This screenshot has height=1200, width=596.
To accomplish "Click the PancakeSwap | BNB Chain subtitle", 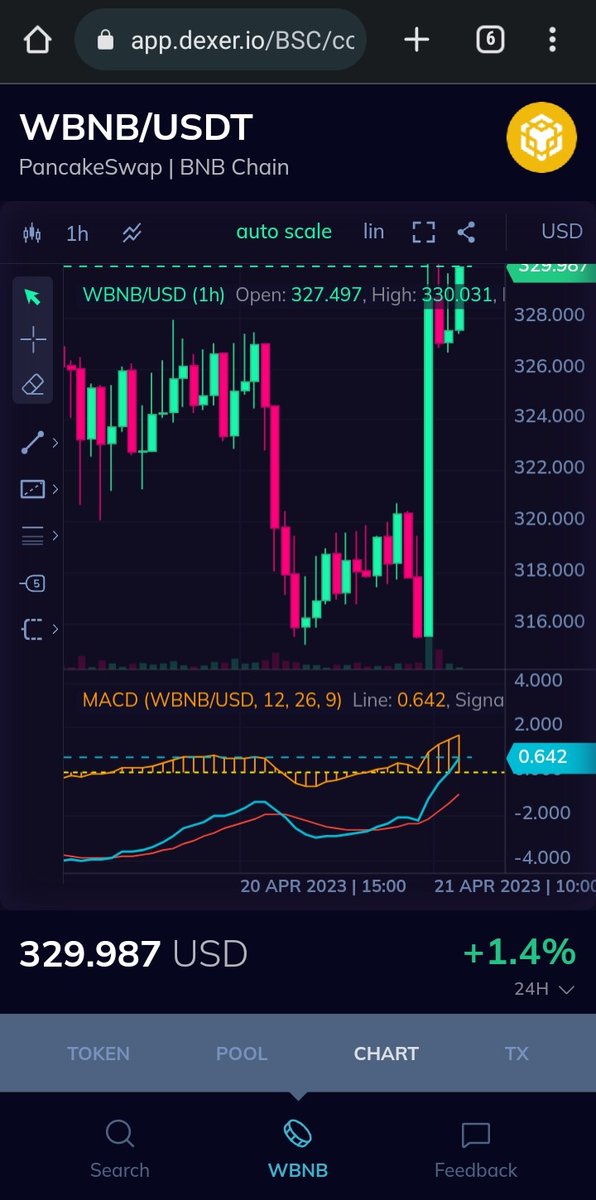I will 154,167.
